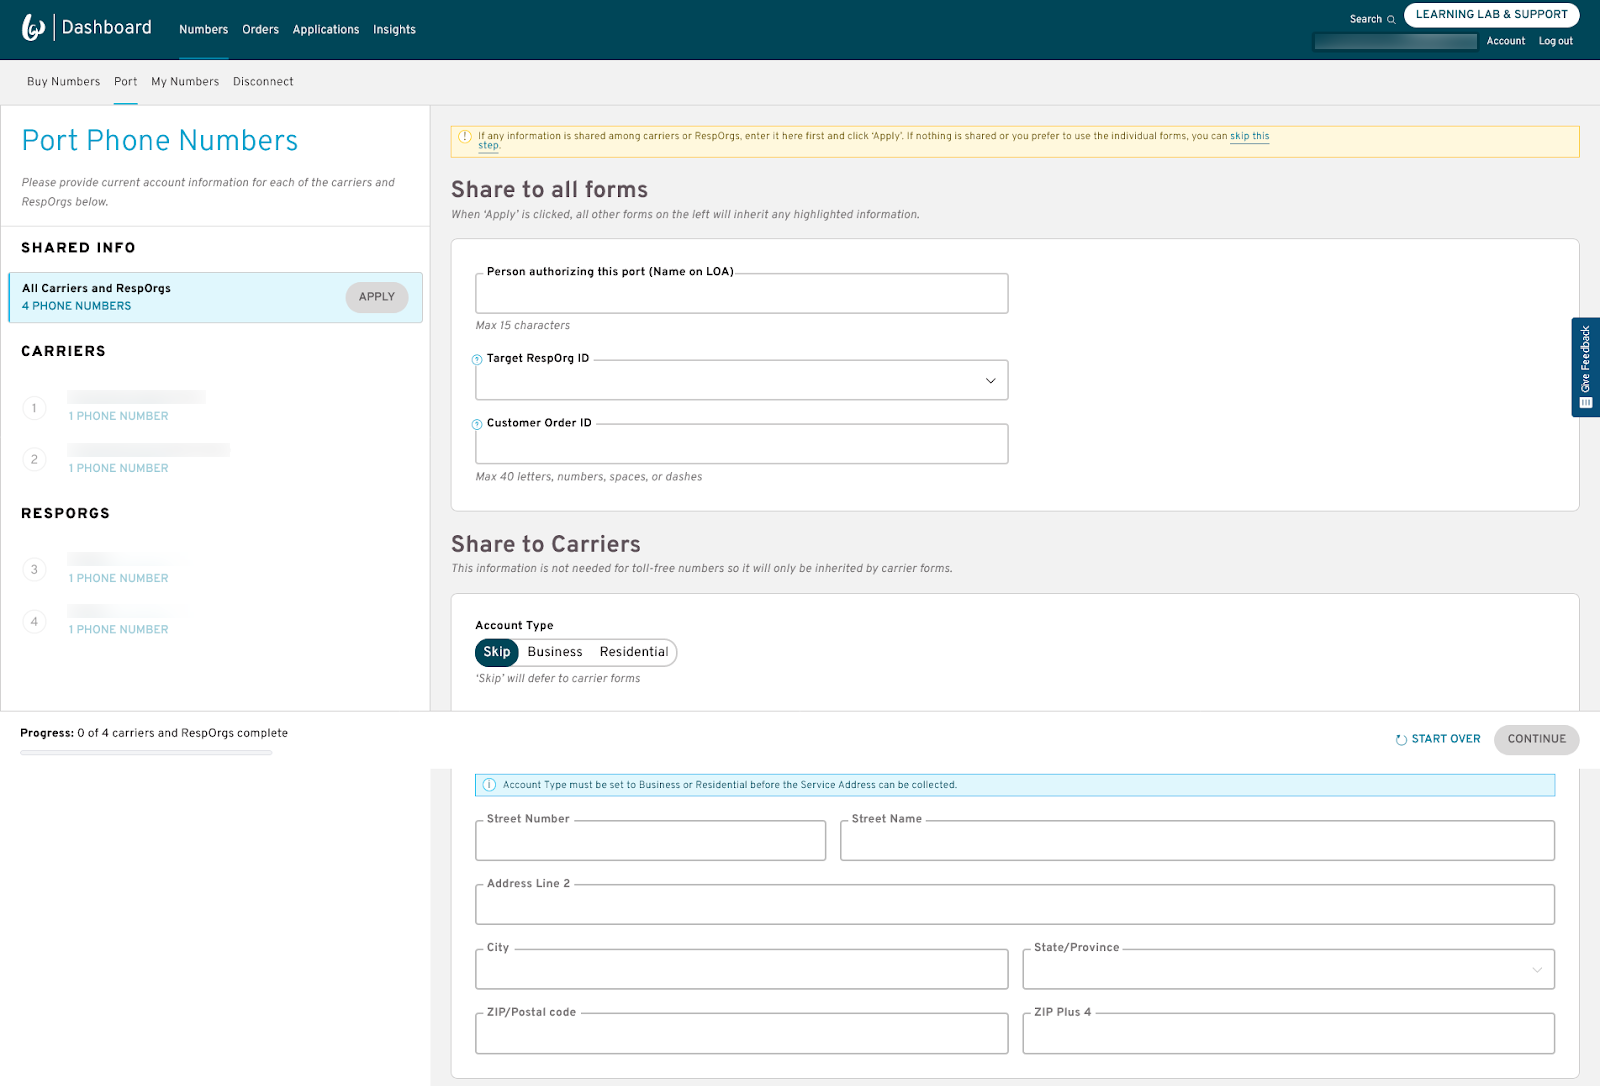Click the progress bar under Progress text
This screenshot has height=1086, width=1600.
146,752
